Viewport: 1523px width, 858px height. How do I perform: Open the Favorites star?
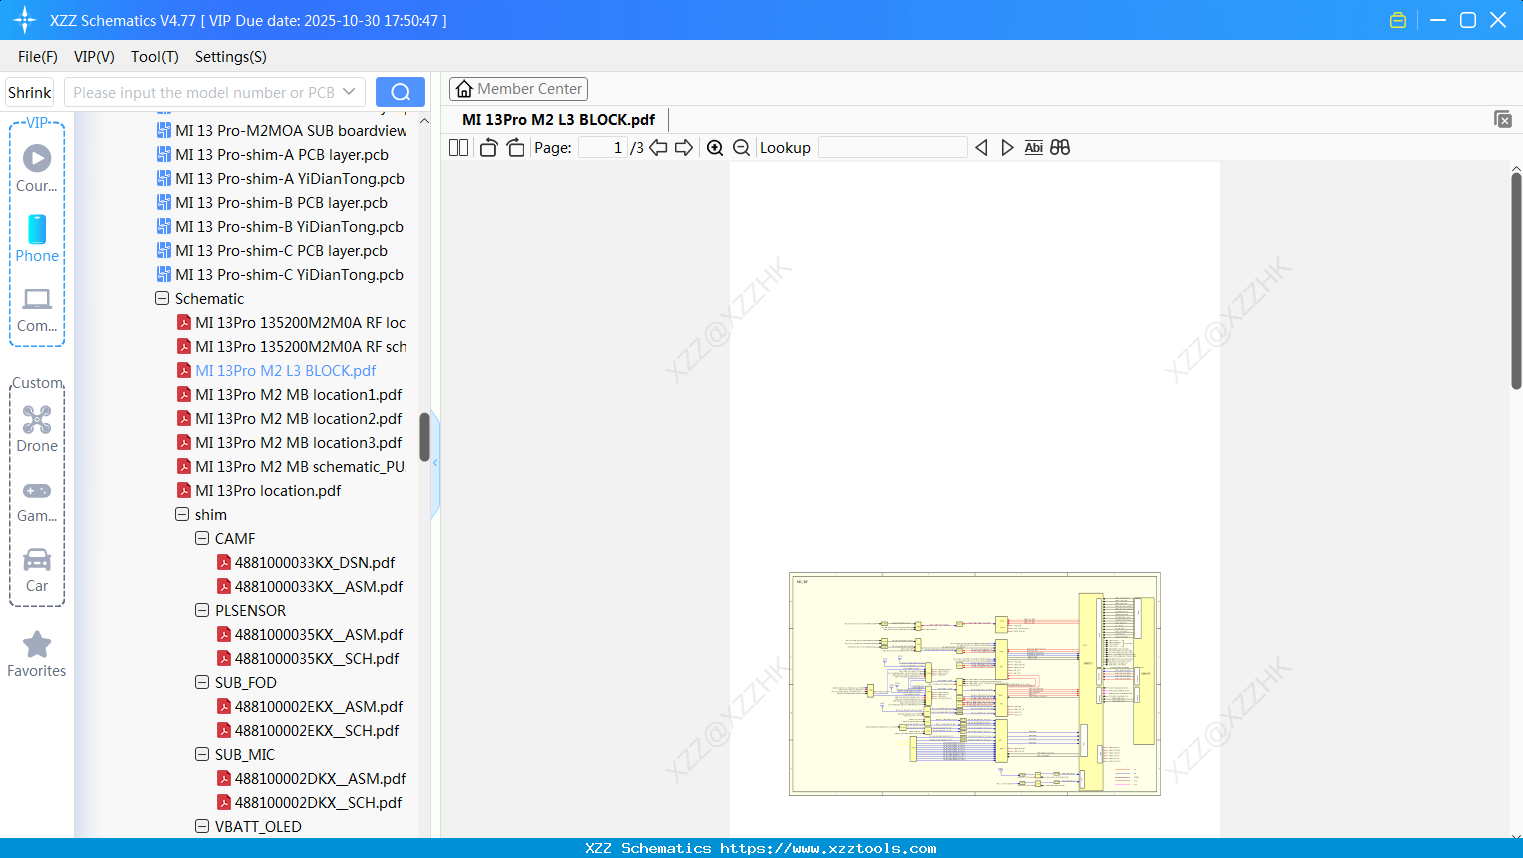tap(37, 654)
